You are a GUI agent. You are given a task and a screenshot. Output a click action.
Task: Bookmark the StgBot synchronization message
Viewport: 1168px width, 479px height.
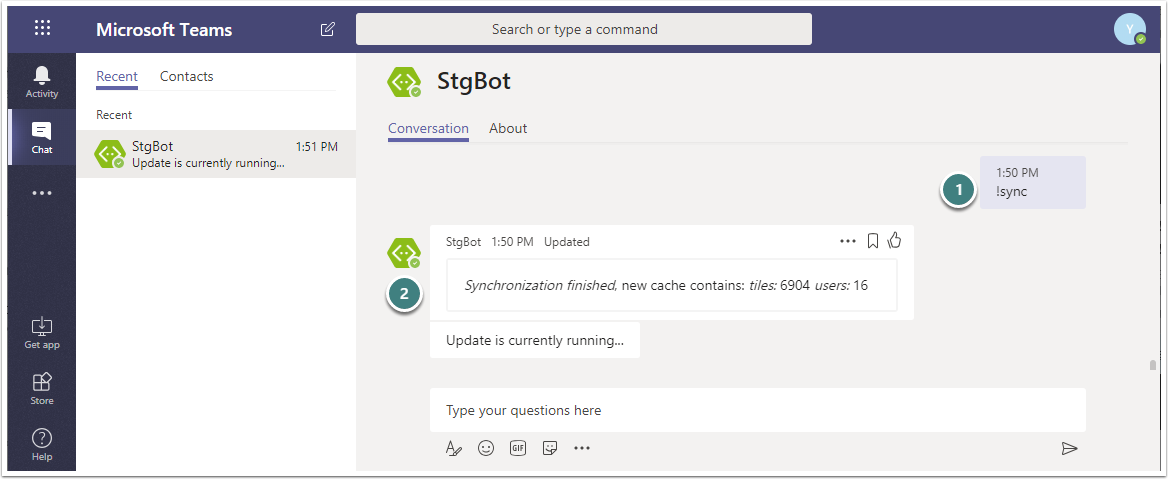coord(872,241)
